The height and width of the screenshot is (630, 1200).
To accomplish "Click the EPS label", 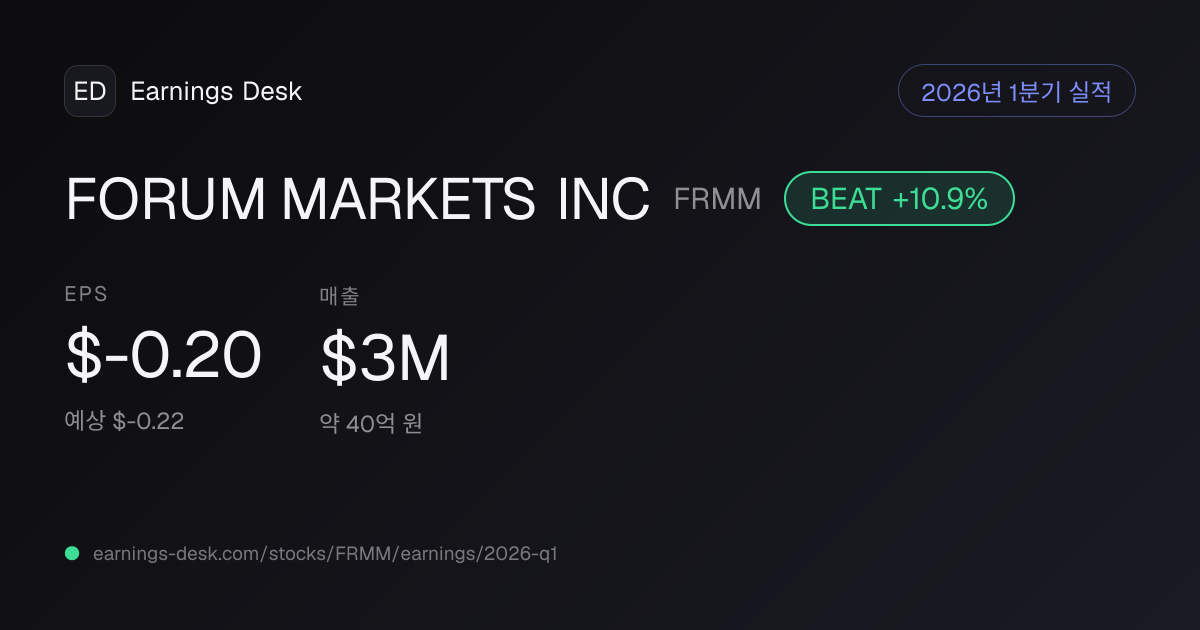I will click(86, 294).
